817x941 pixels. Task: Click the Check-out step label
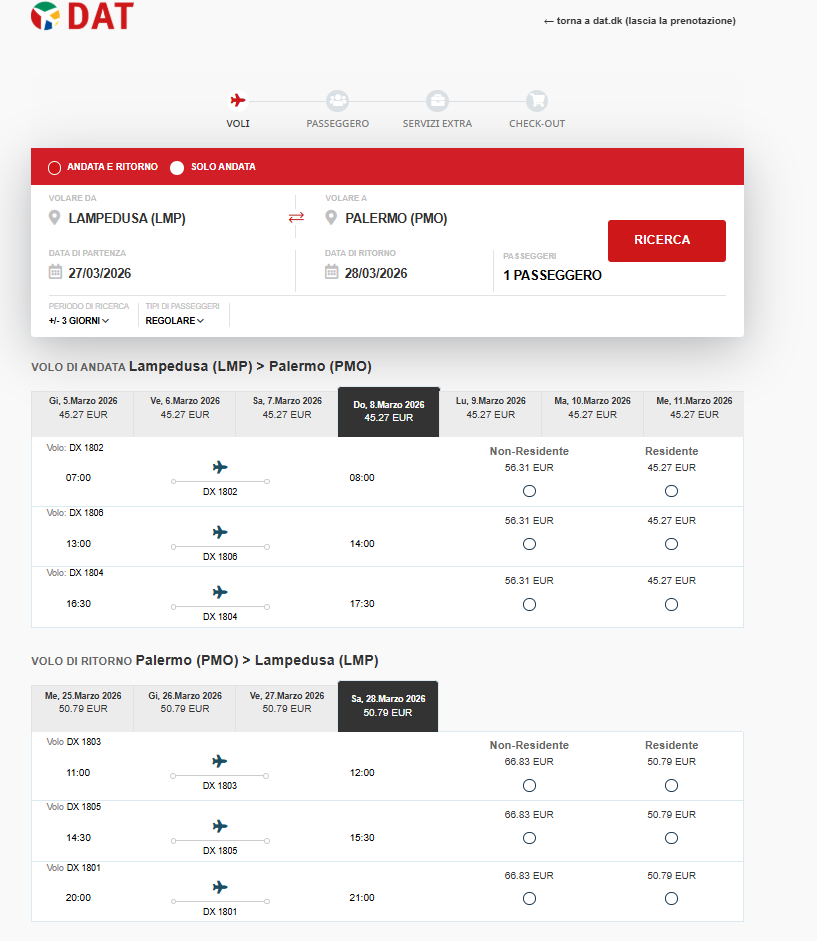[x=537, y=124]
